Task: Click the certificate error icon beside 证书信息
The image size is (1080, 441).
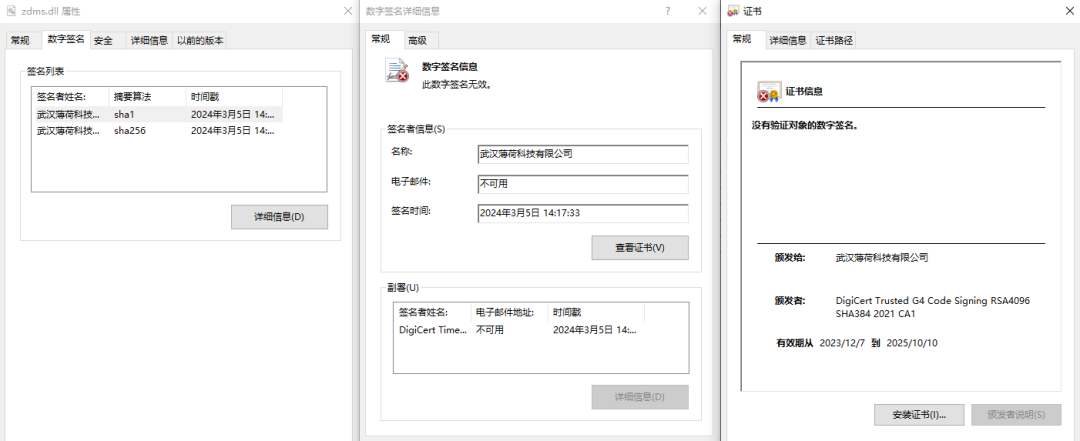Action: [768, 92]
